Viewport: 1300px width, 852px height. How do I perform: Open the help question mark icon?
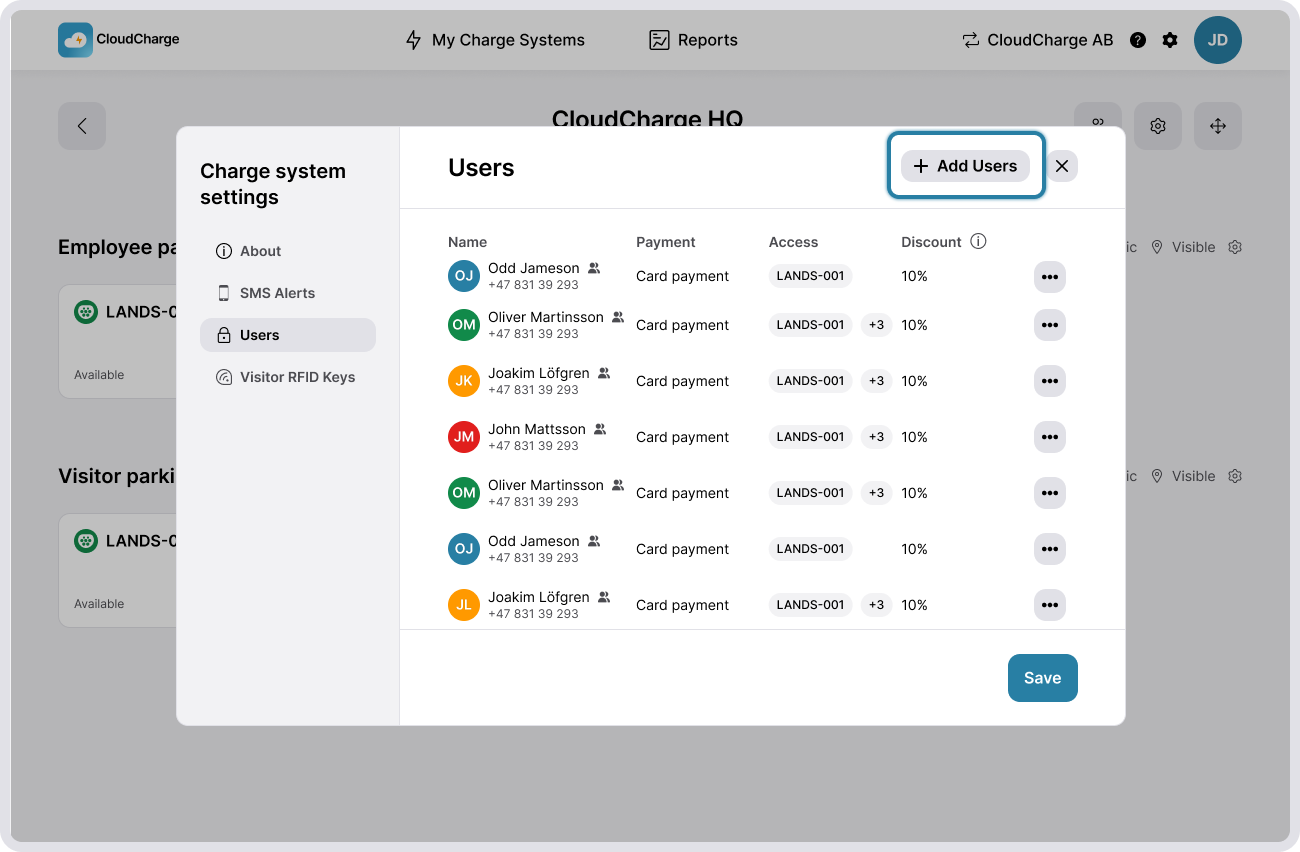tap(1138, 40)
